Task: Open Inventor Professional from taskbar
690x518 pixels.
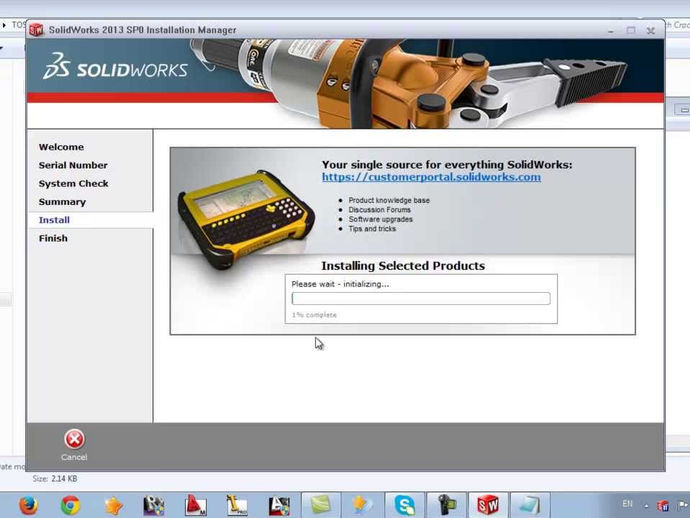Action: [x=237, y=505]
